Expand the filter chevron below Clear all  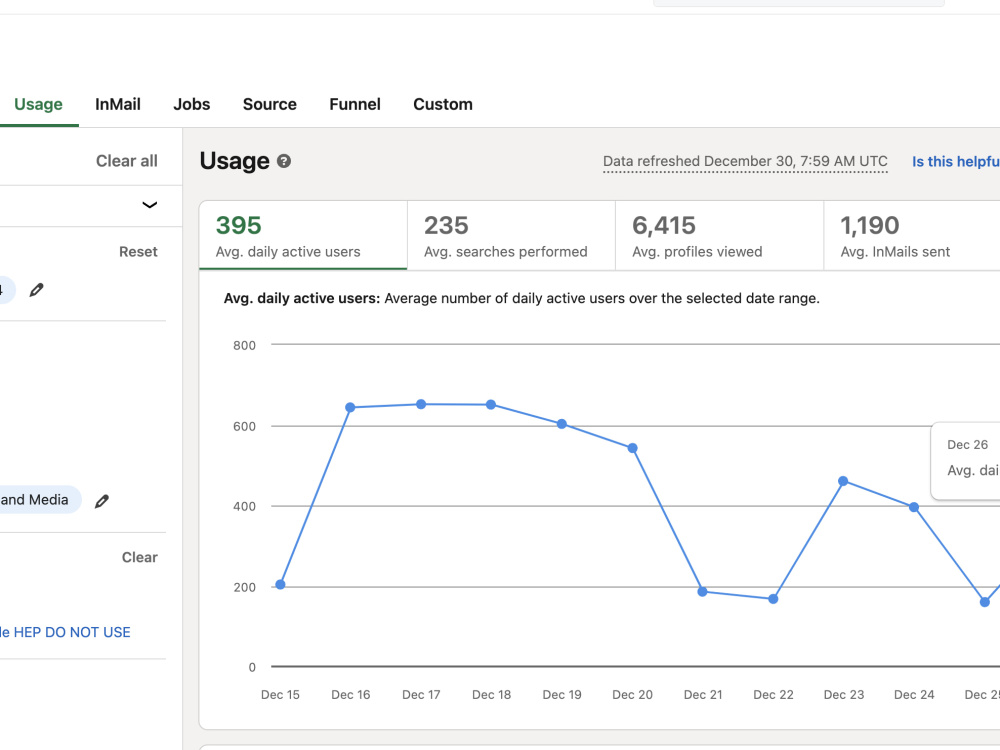149,205
